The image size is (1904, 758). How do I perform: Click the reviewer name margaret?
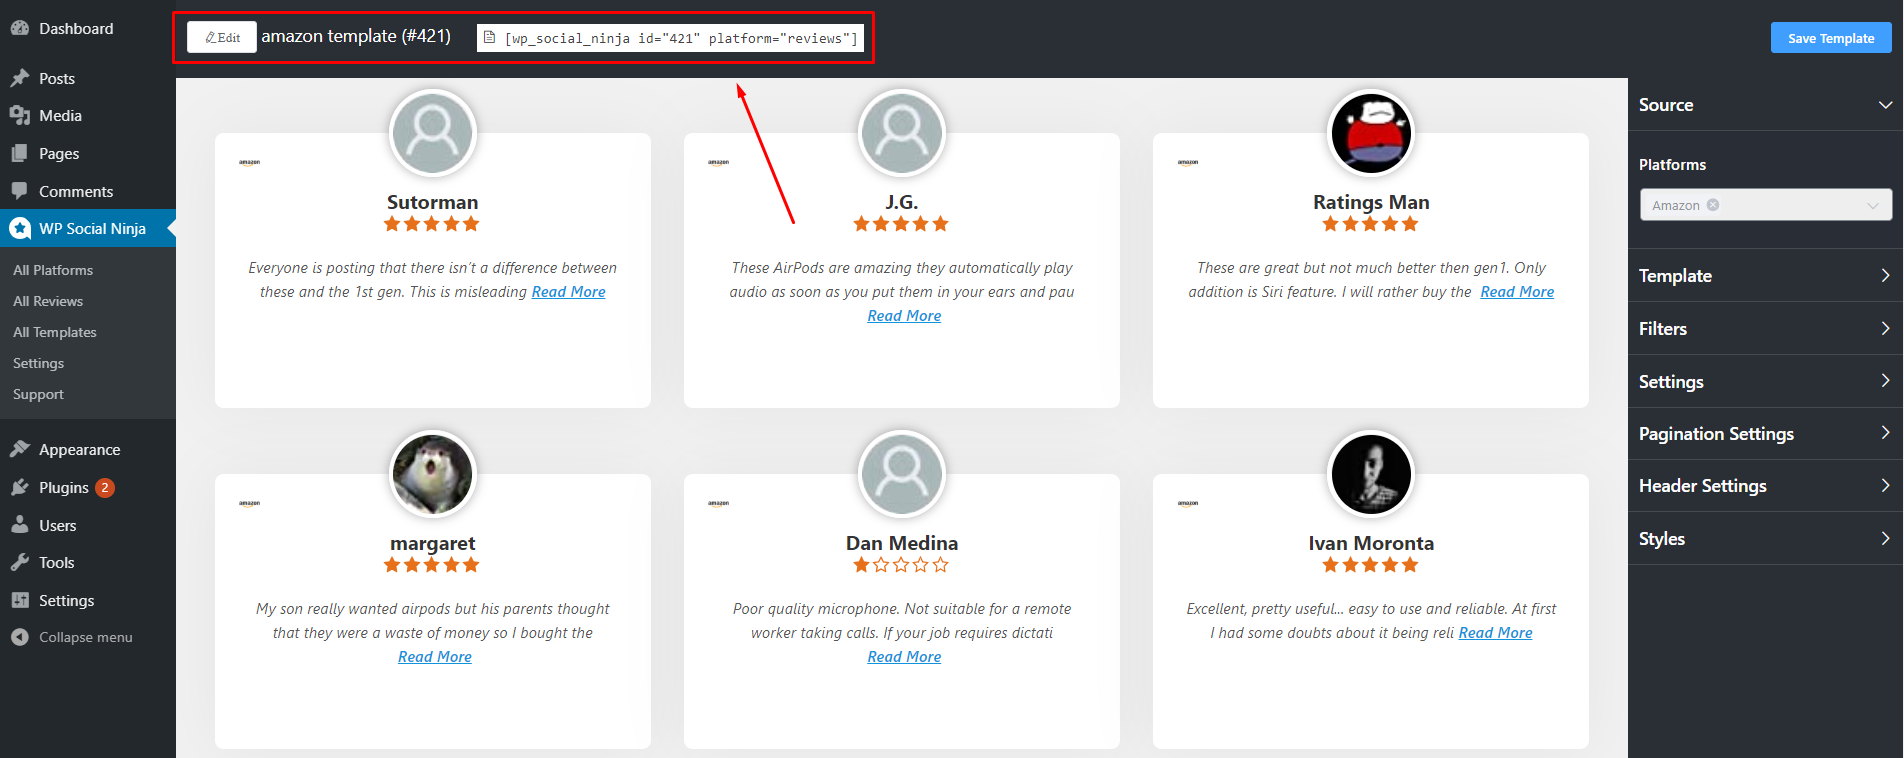pos(432,543)
